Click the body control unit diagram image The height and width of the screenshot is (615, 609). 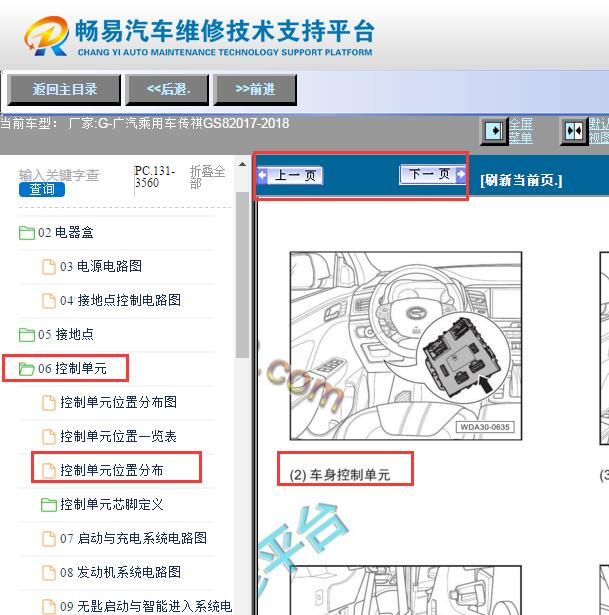click(406, 346)
